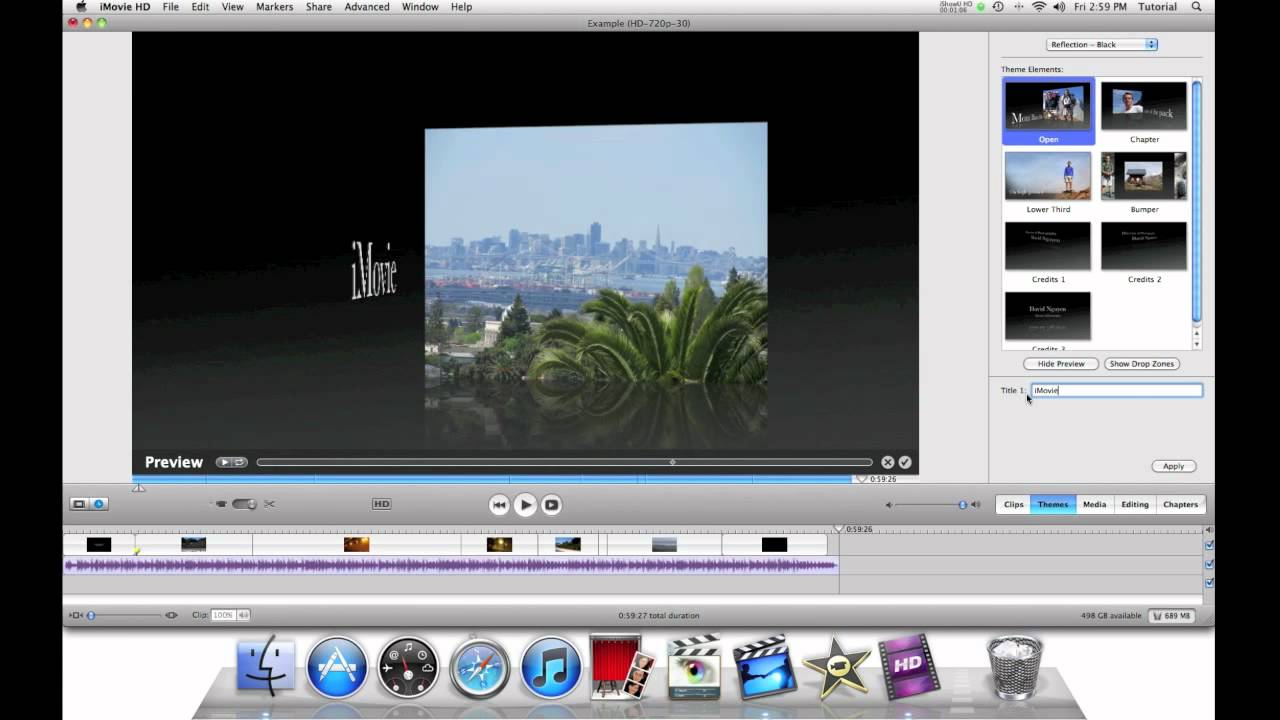The image size is (1280, 720).
Task: Click the scissors edit mode icon
Action: [269, 504]
